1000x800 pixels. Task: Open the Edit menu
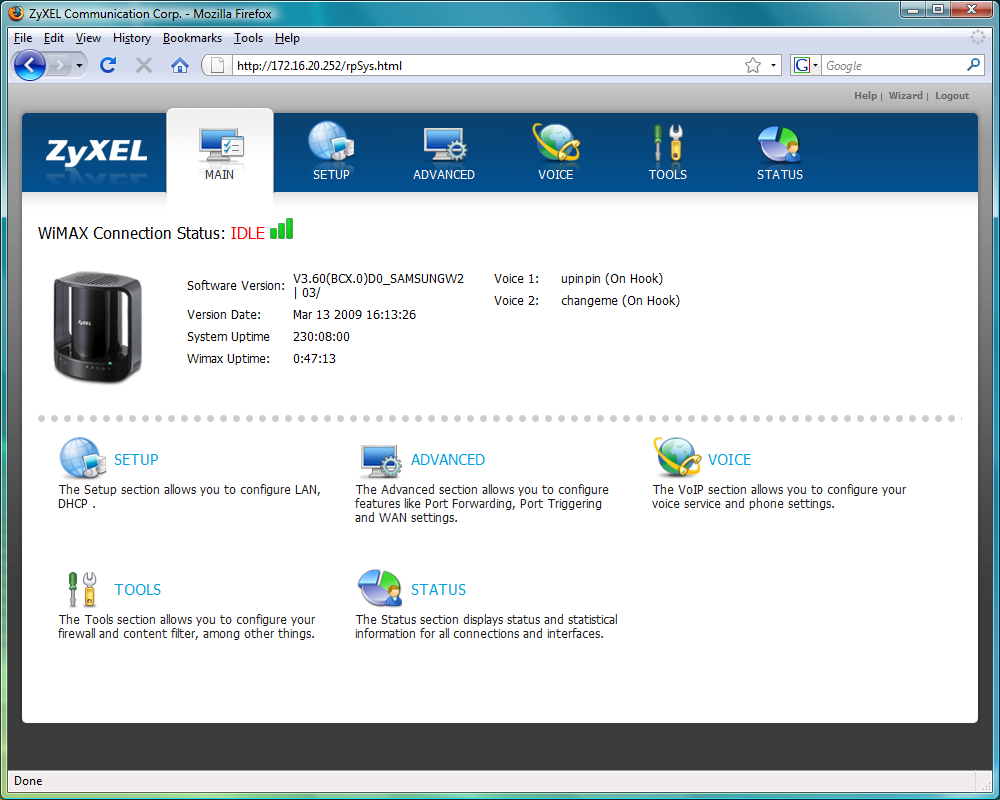(54, 38)
